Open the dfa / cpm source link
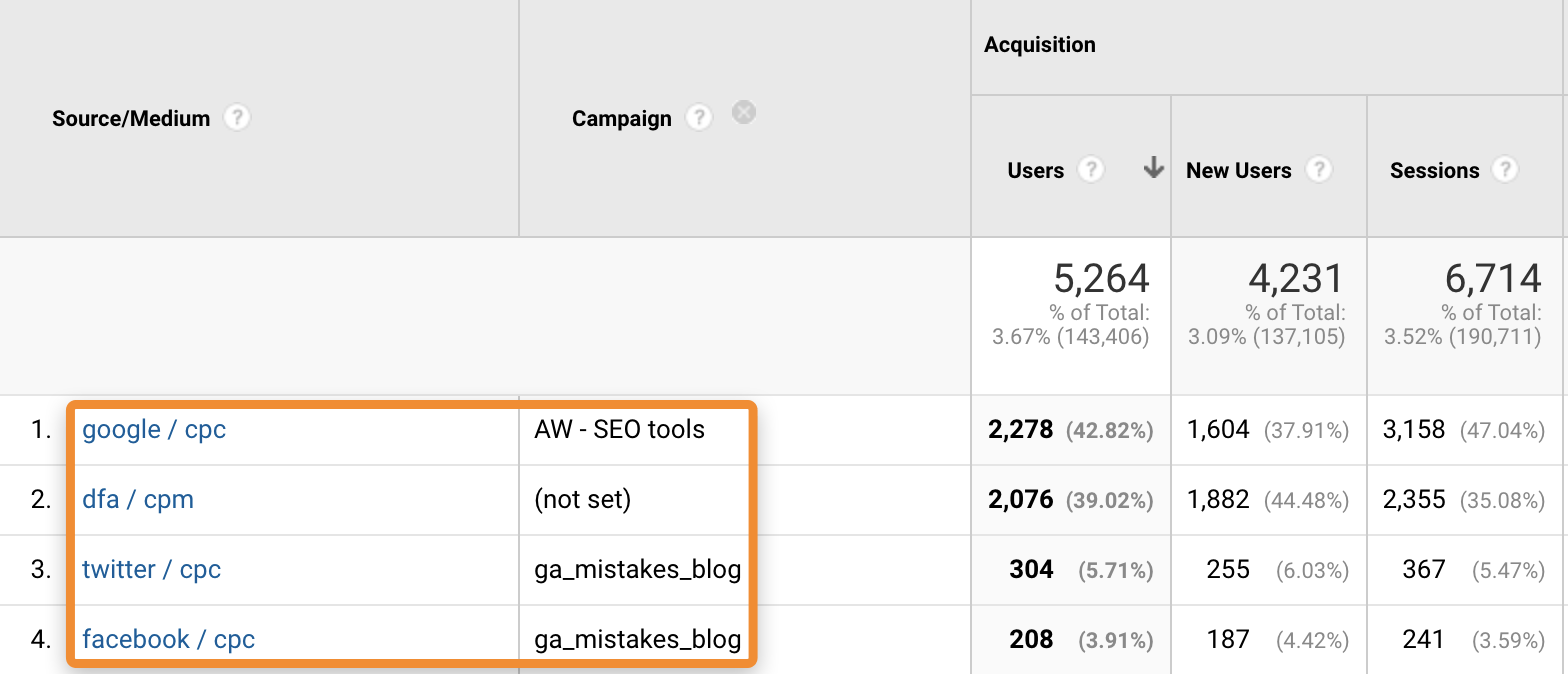The image size is (1568, 674). pos(138,500)
